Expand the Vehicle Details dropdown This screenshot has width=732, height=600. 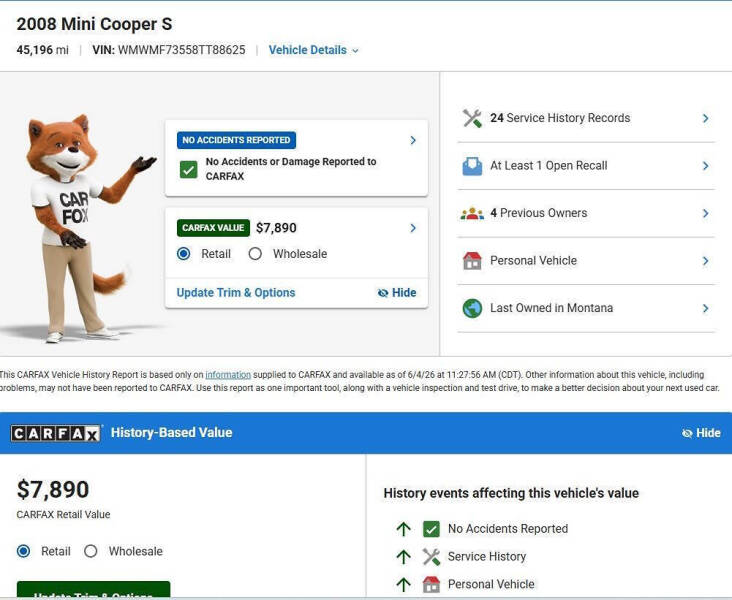point(314,50)
